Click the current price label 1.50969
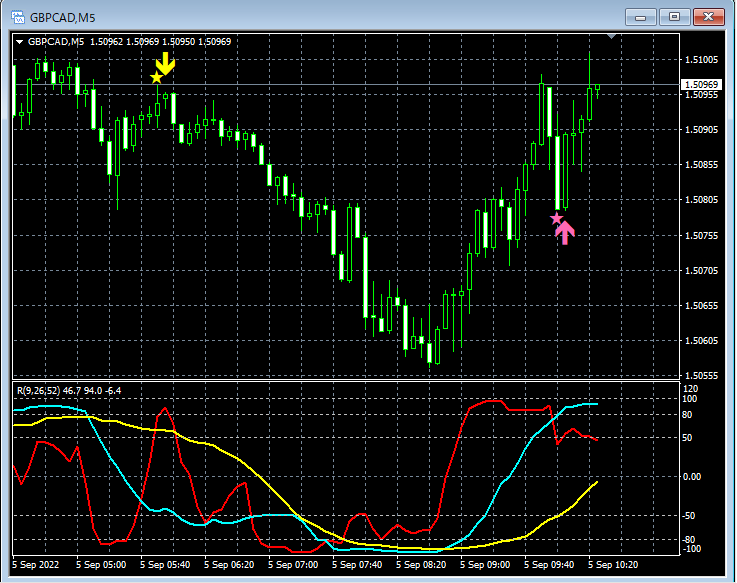 coord(701,85)
